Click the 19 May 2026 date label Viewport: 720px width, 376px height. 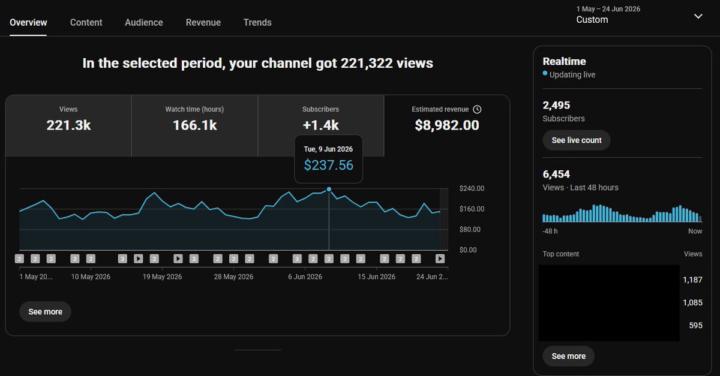pyautogui.click(x=162, y=277)
